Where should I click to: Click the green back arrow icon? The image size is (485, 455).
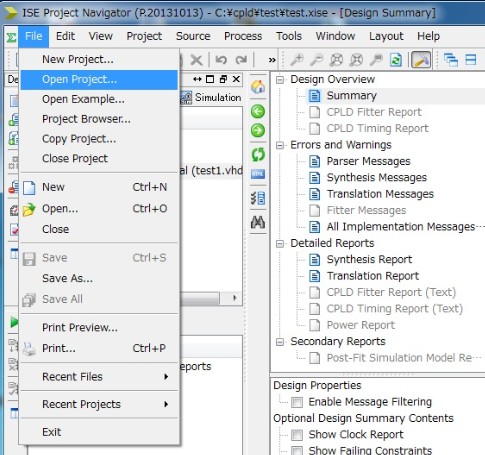258,111
